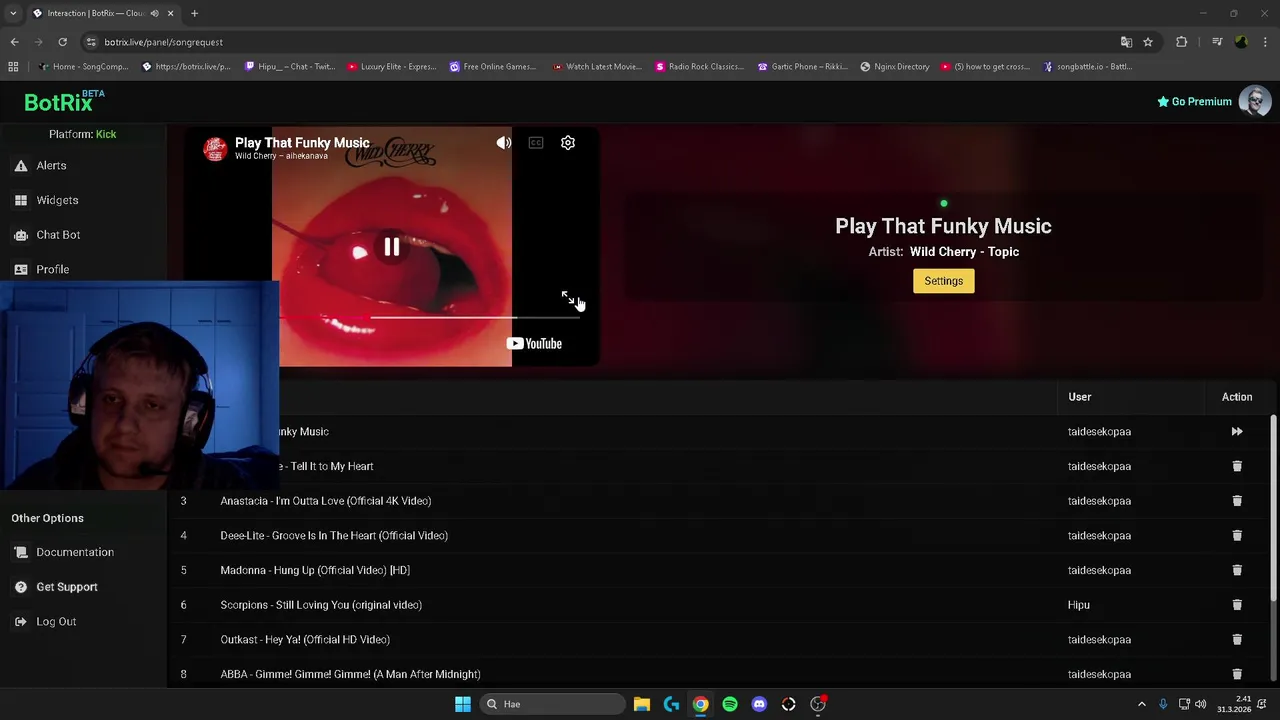Open Spotify from the taskbar
Viewport: 1280px width, 720px height.
730,704
